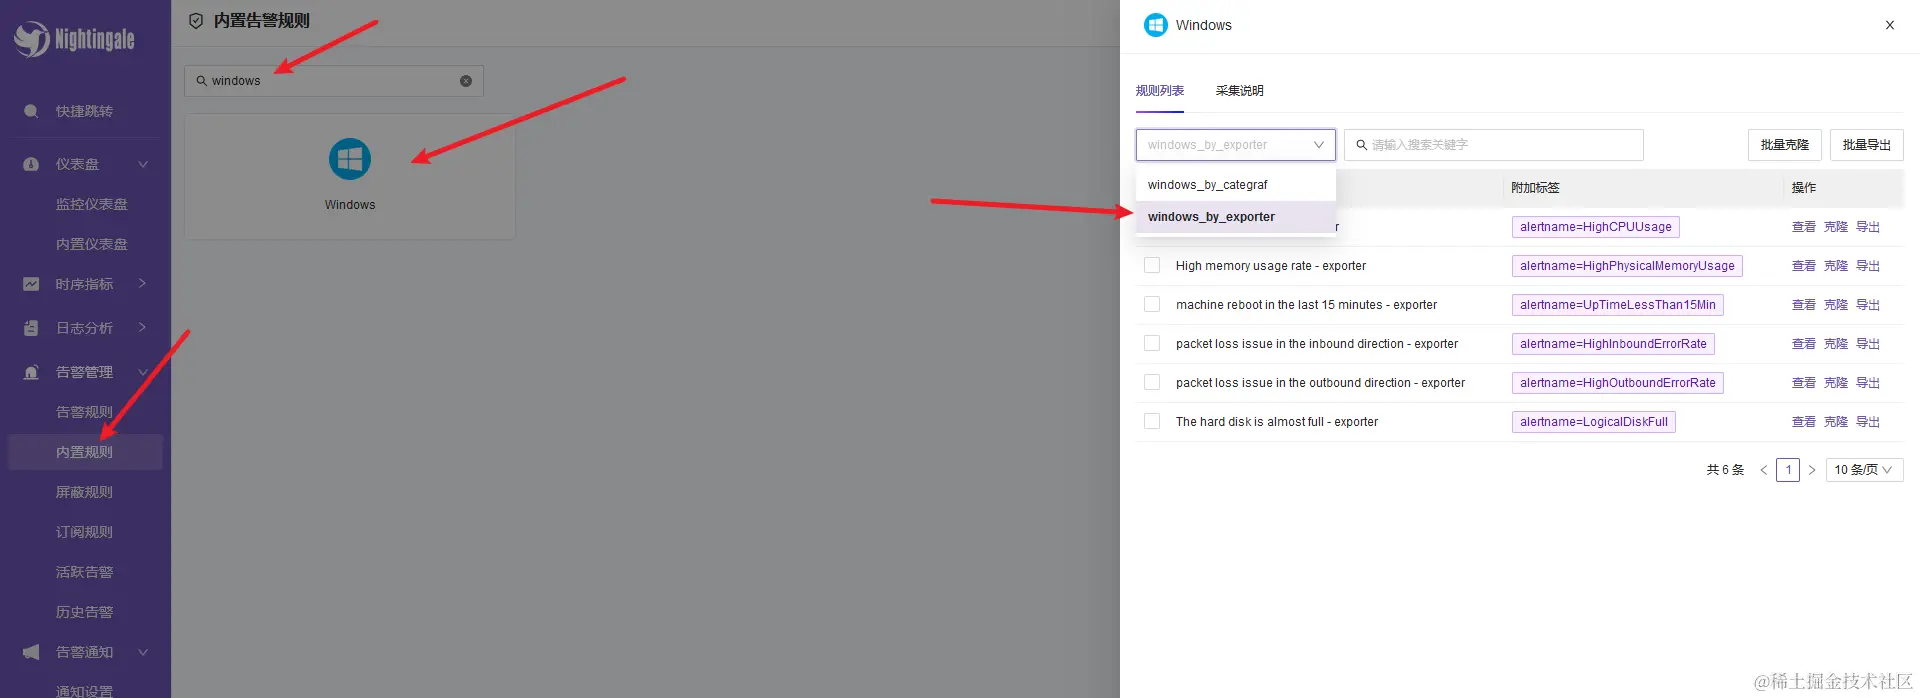Screen dimensions: 1920x698
Task: Click the built-in rules windows search field
Action: 334,81
